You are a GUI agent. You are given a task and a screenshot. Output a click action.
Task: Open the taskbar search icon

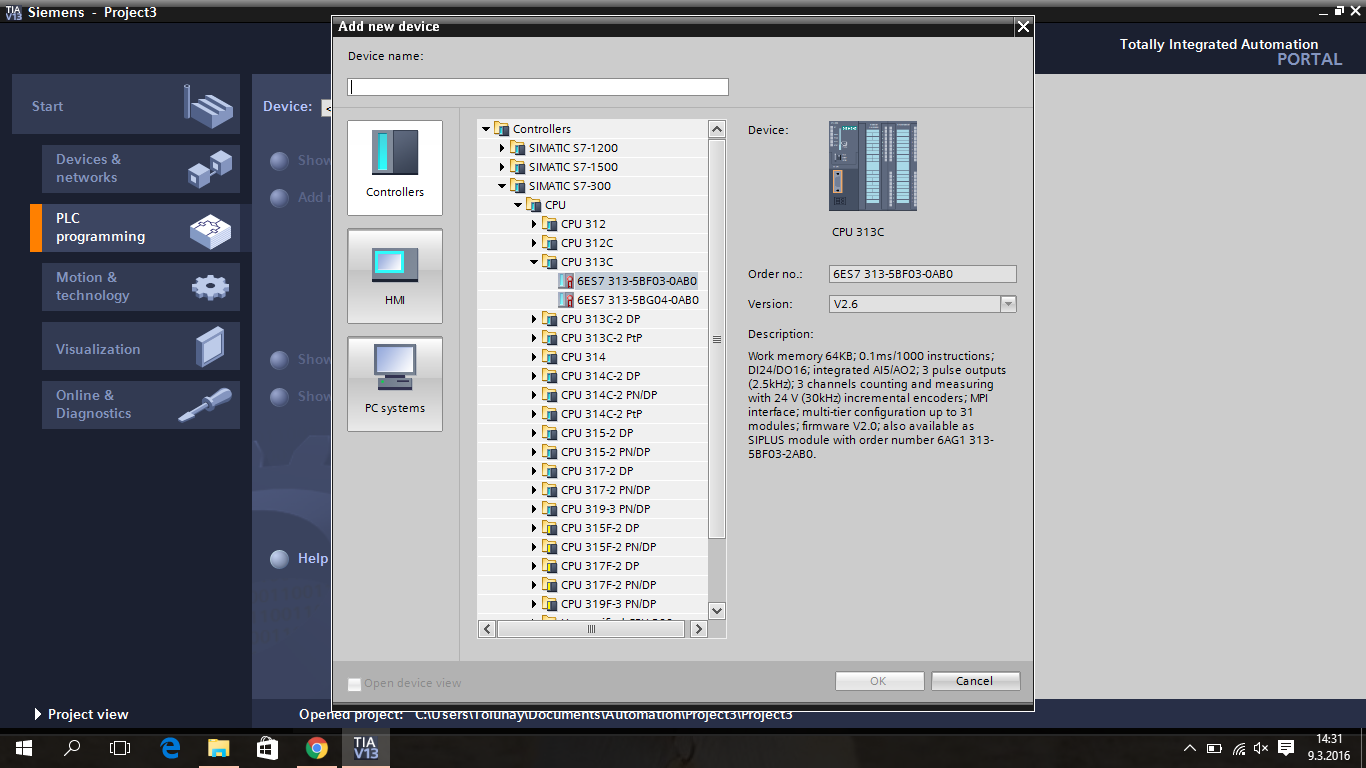pyautogui.click(x=72, y=748)
